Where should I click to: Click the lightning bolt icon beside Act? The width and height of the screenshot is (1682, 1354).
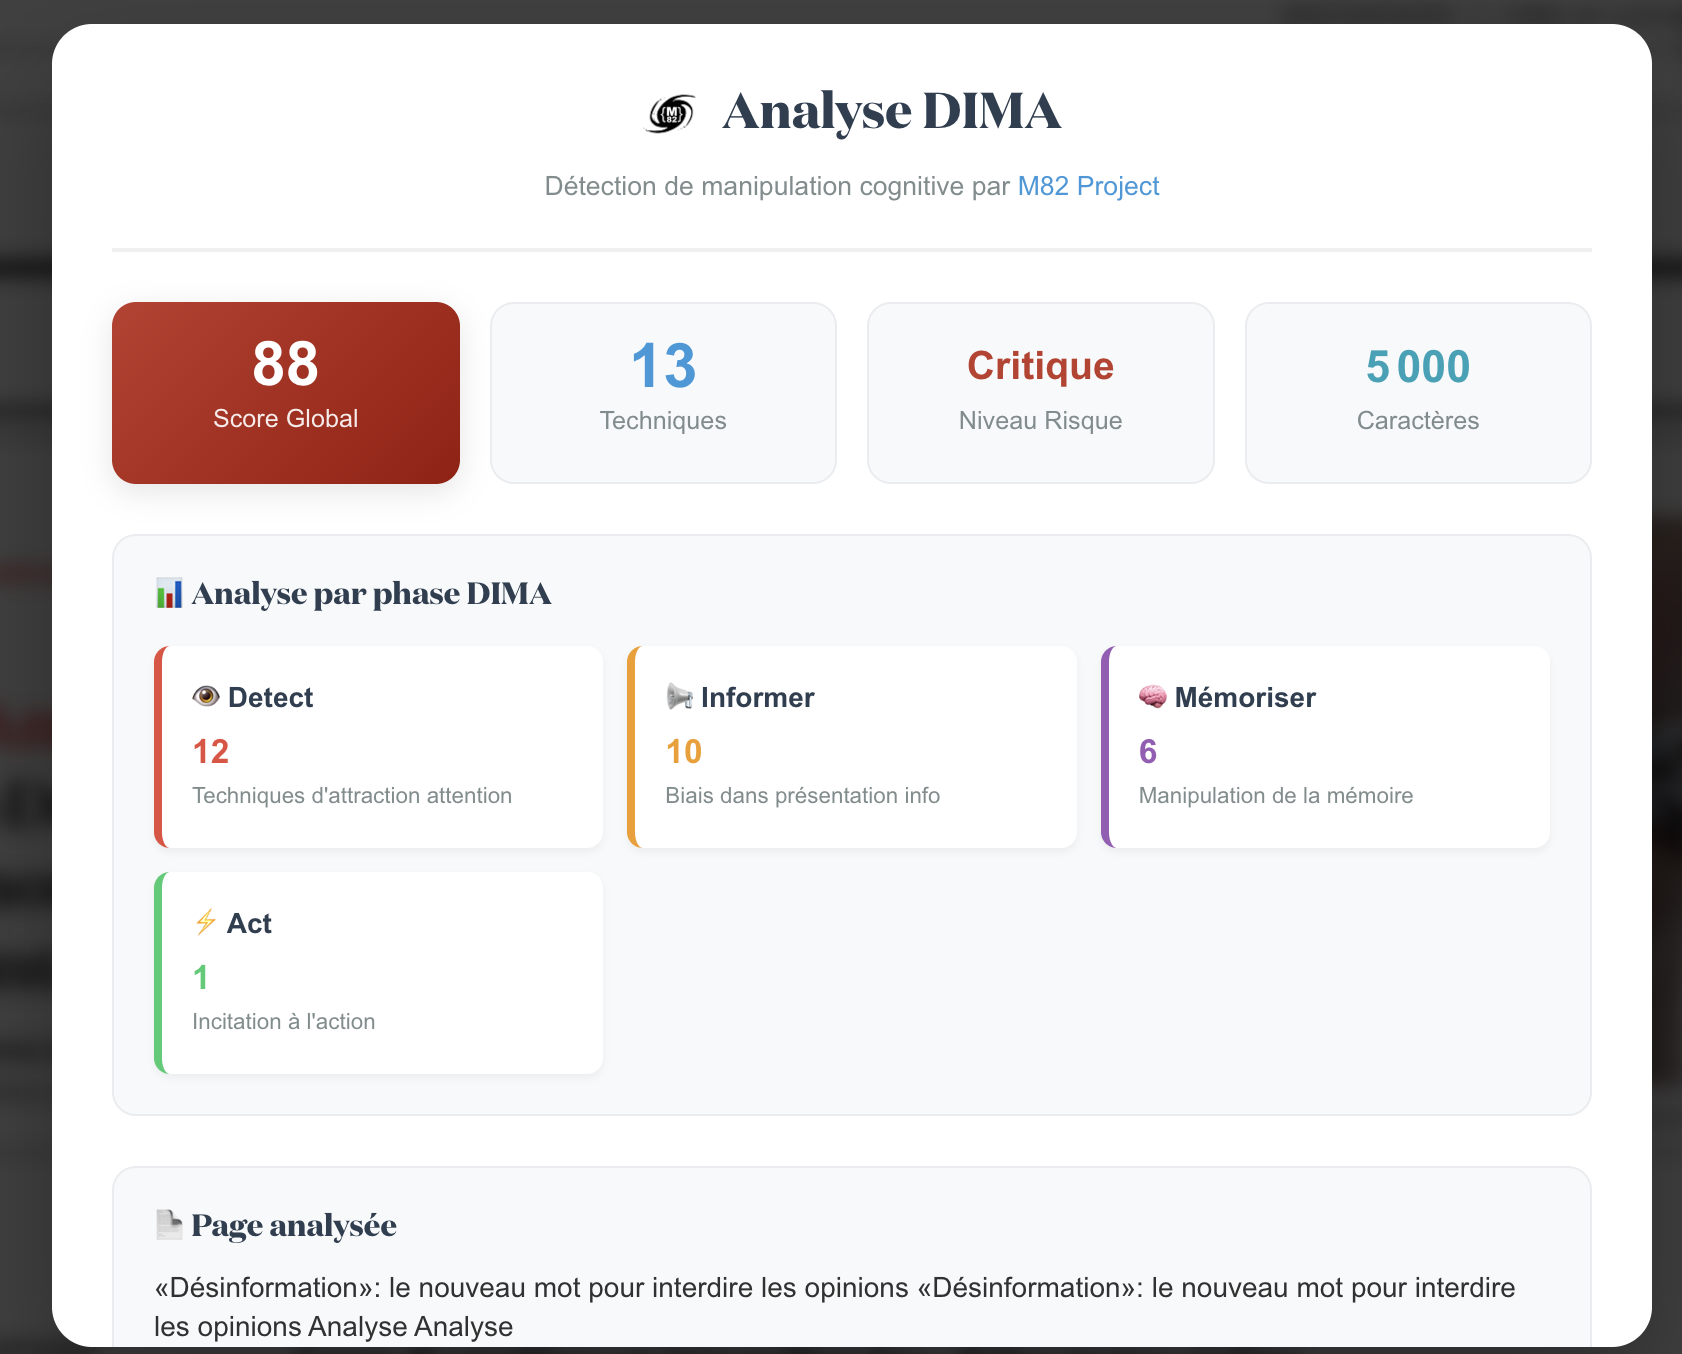click(x=205, y=922)
